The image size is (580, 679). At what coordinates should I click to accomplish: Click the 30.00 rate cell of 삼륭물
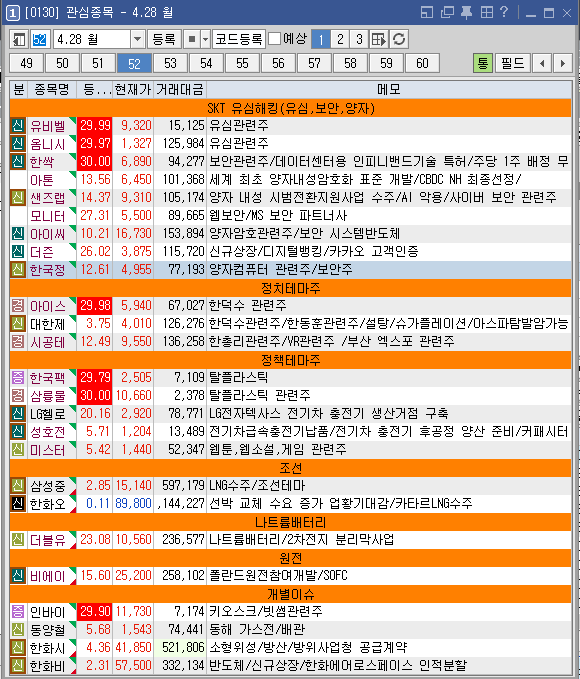(95, 395)
